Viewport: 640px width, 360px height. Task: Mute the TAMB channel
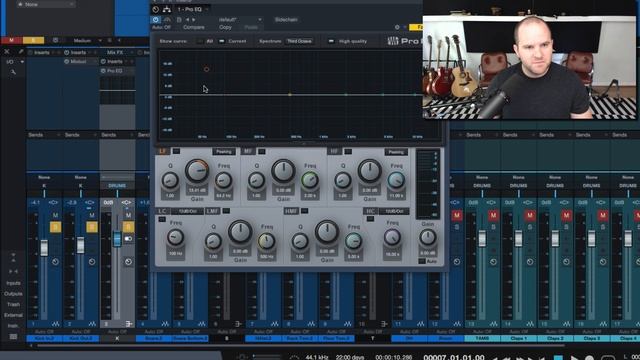493,215
